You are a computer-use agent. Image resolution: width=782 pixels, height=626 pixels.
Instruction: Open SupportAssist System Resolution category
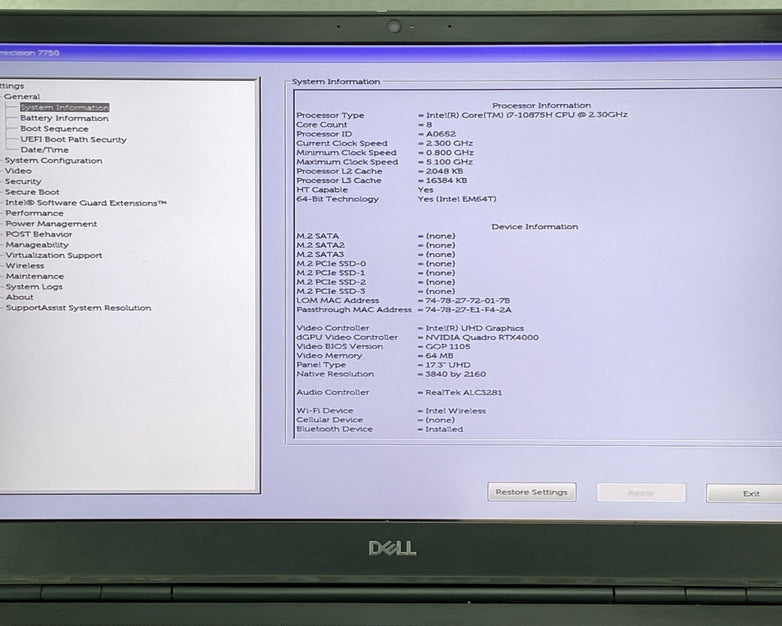(78, 308)
